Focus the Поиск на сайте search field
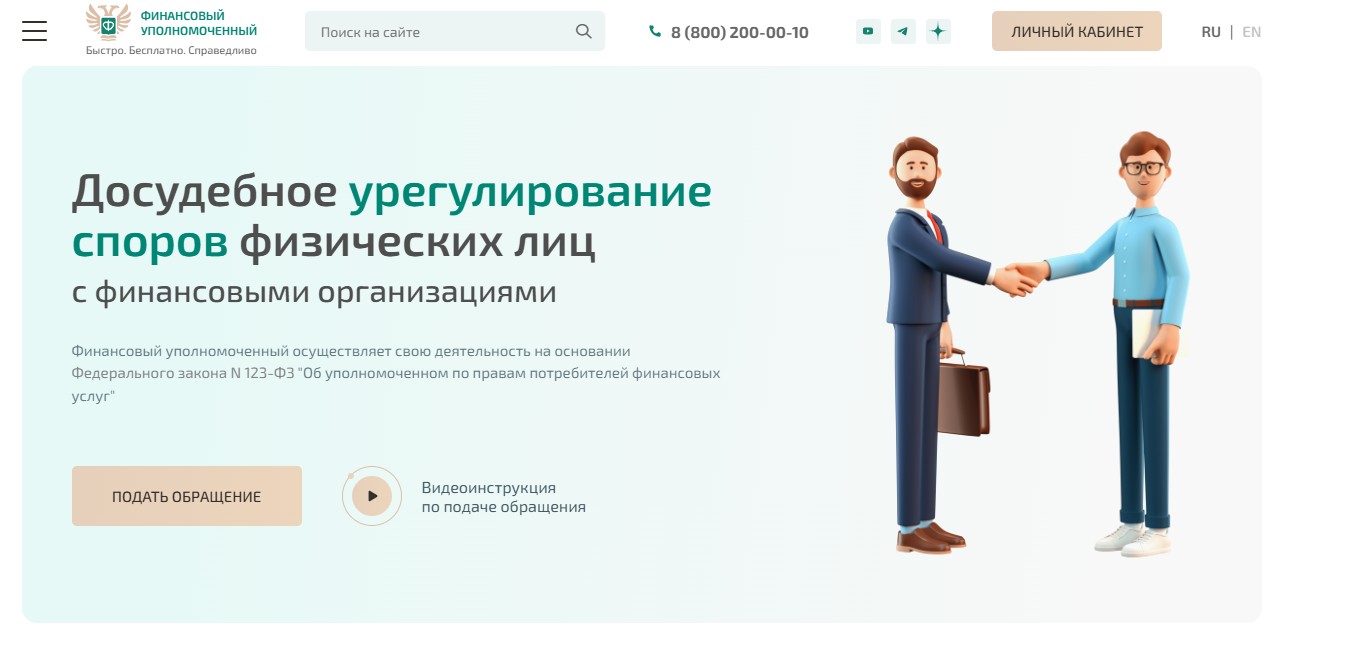 point(455,31)
